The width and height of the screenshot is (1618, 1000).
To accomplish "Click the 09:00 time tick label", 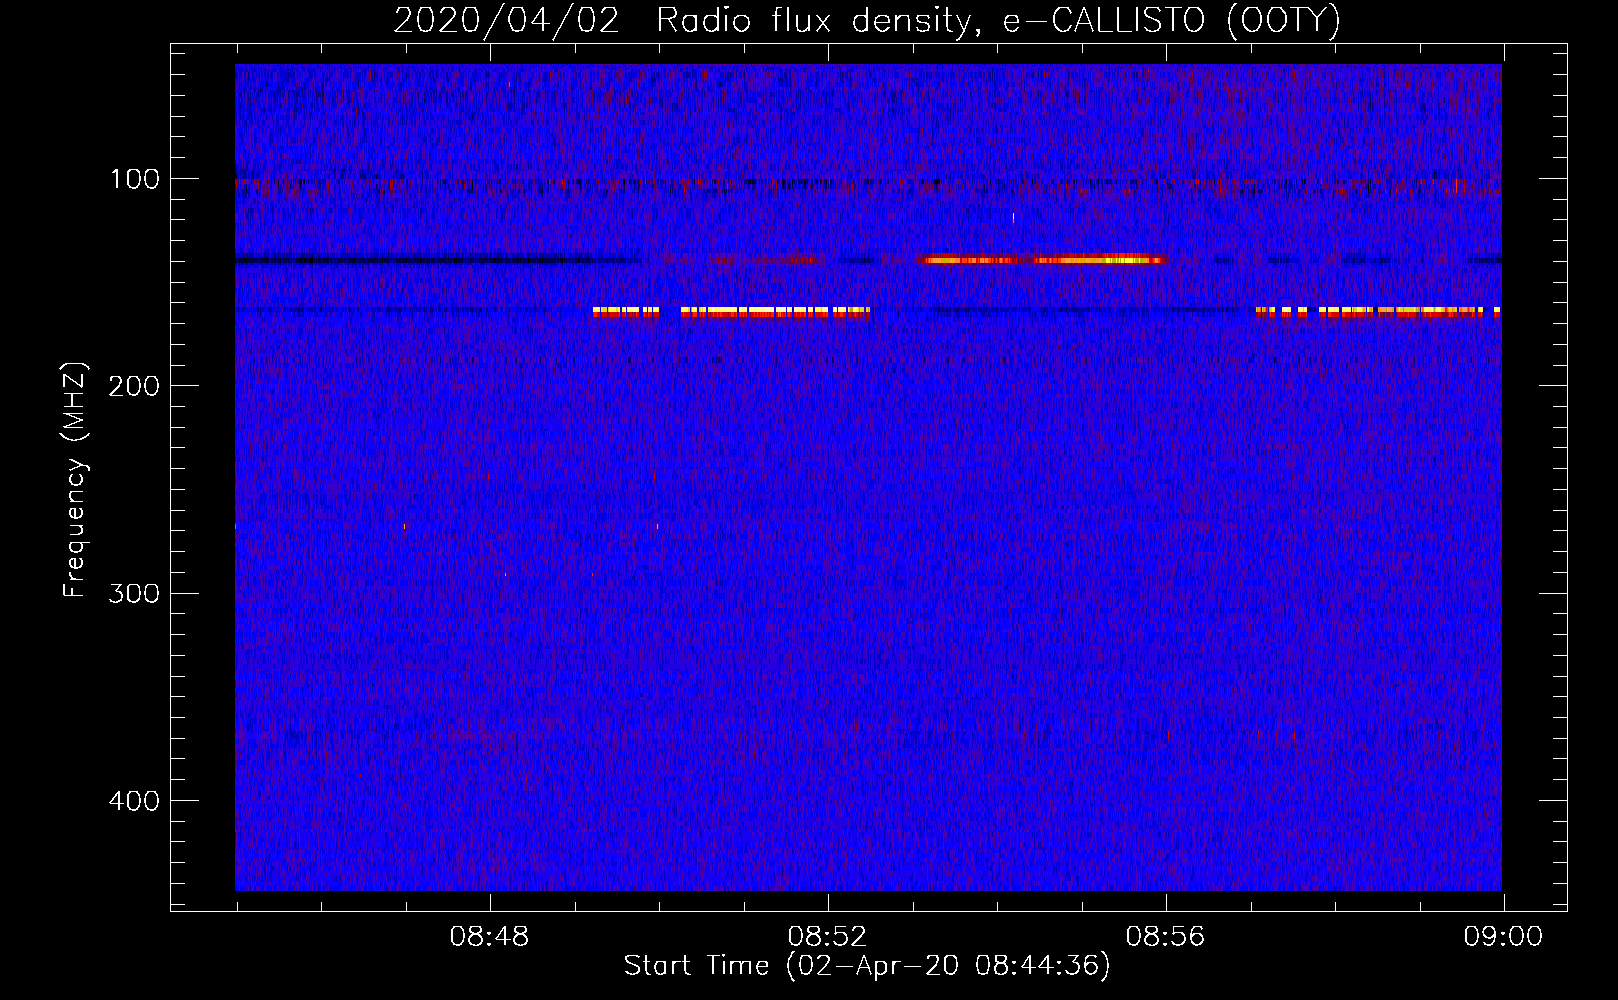I will pos(1503,937).
